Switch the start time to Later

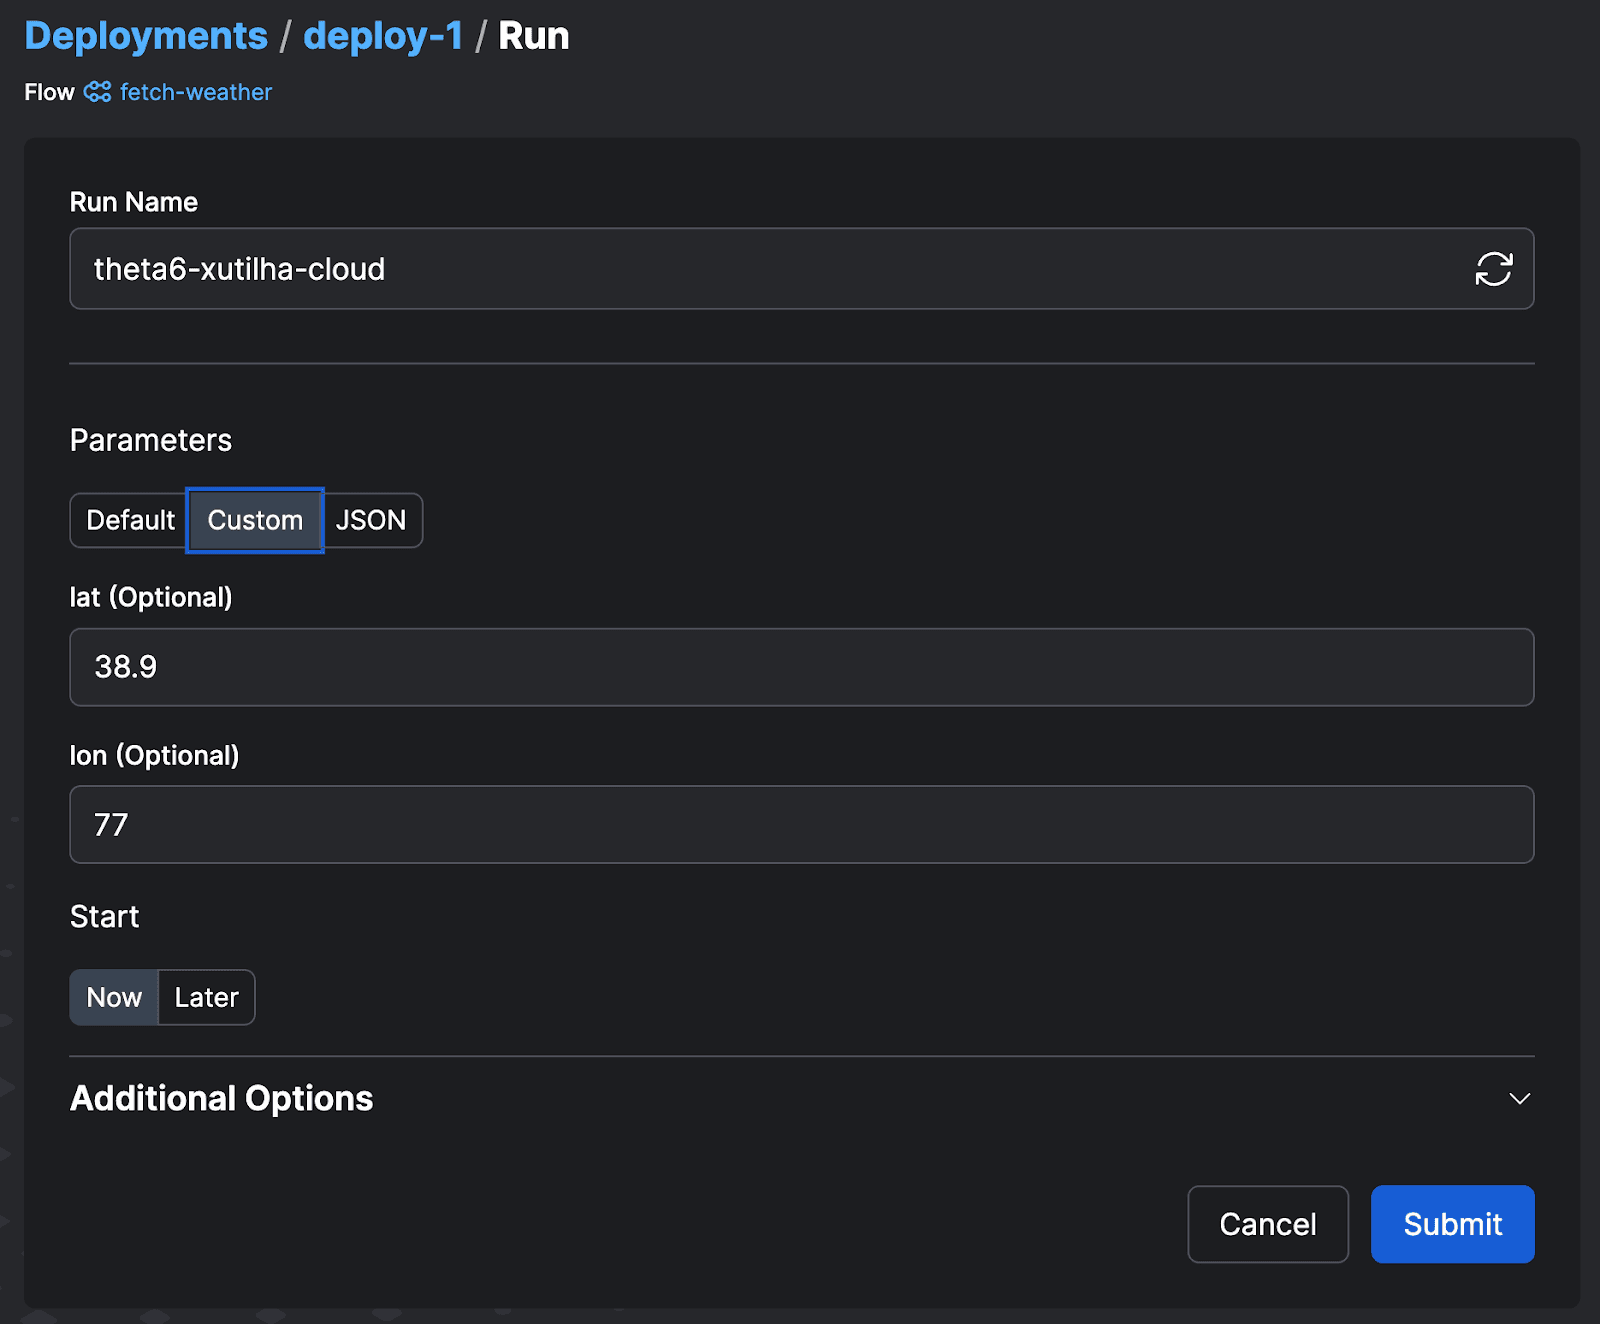pyautogui.click(x=206, y=997)
